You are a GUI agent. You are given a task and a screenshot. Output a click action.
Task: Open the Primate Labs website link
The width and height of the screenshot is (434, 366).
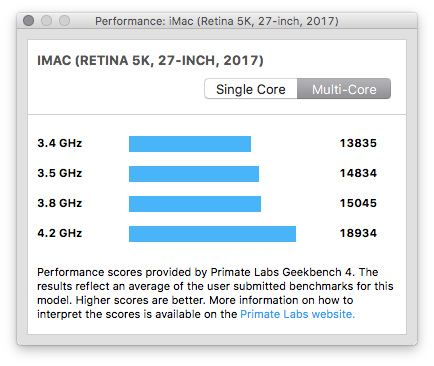(297, 314)
